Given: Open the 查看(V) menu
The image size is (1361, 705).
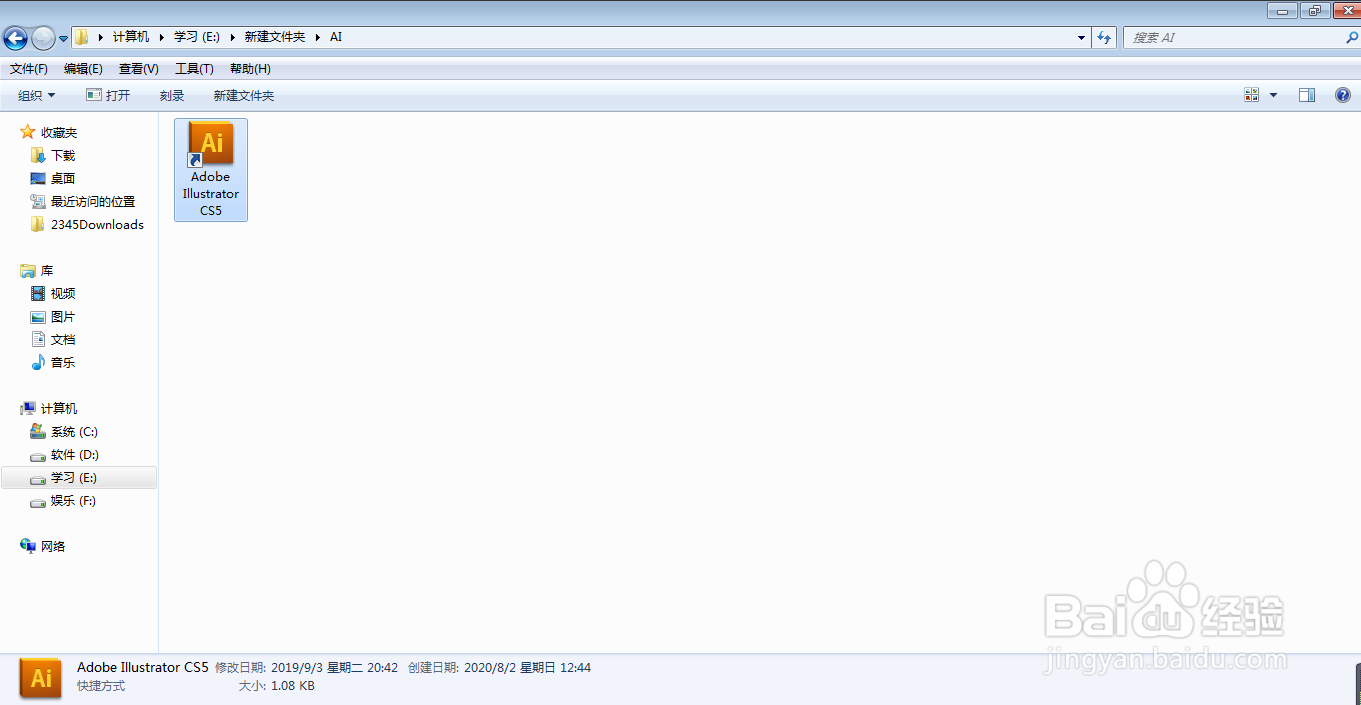Looking at the screenshot, I should click(139, 69).
